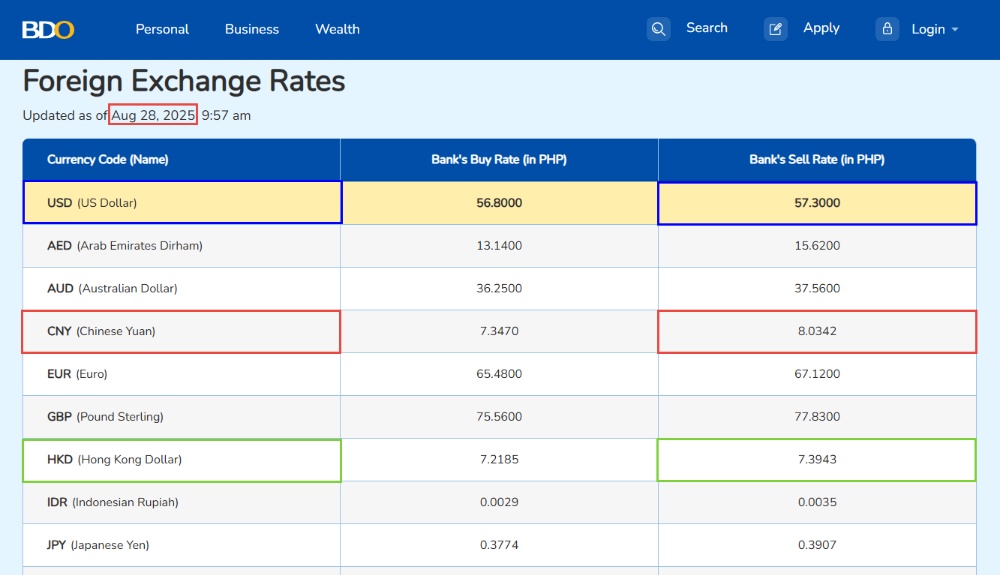Click AED sell rate 15.6200
This screenshot has width=1000, height=575.
pos(817,245)
